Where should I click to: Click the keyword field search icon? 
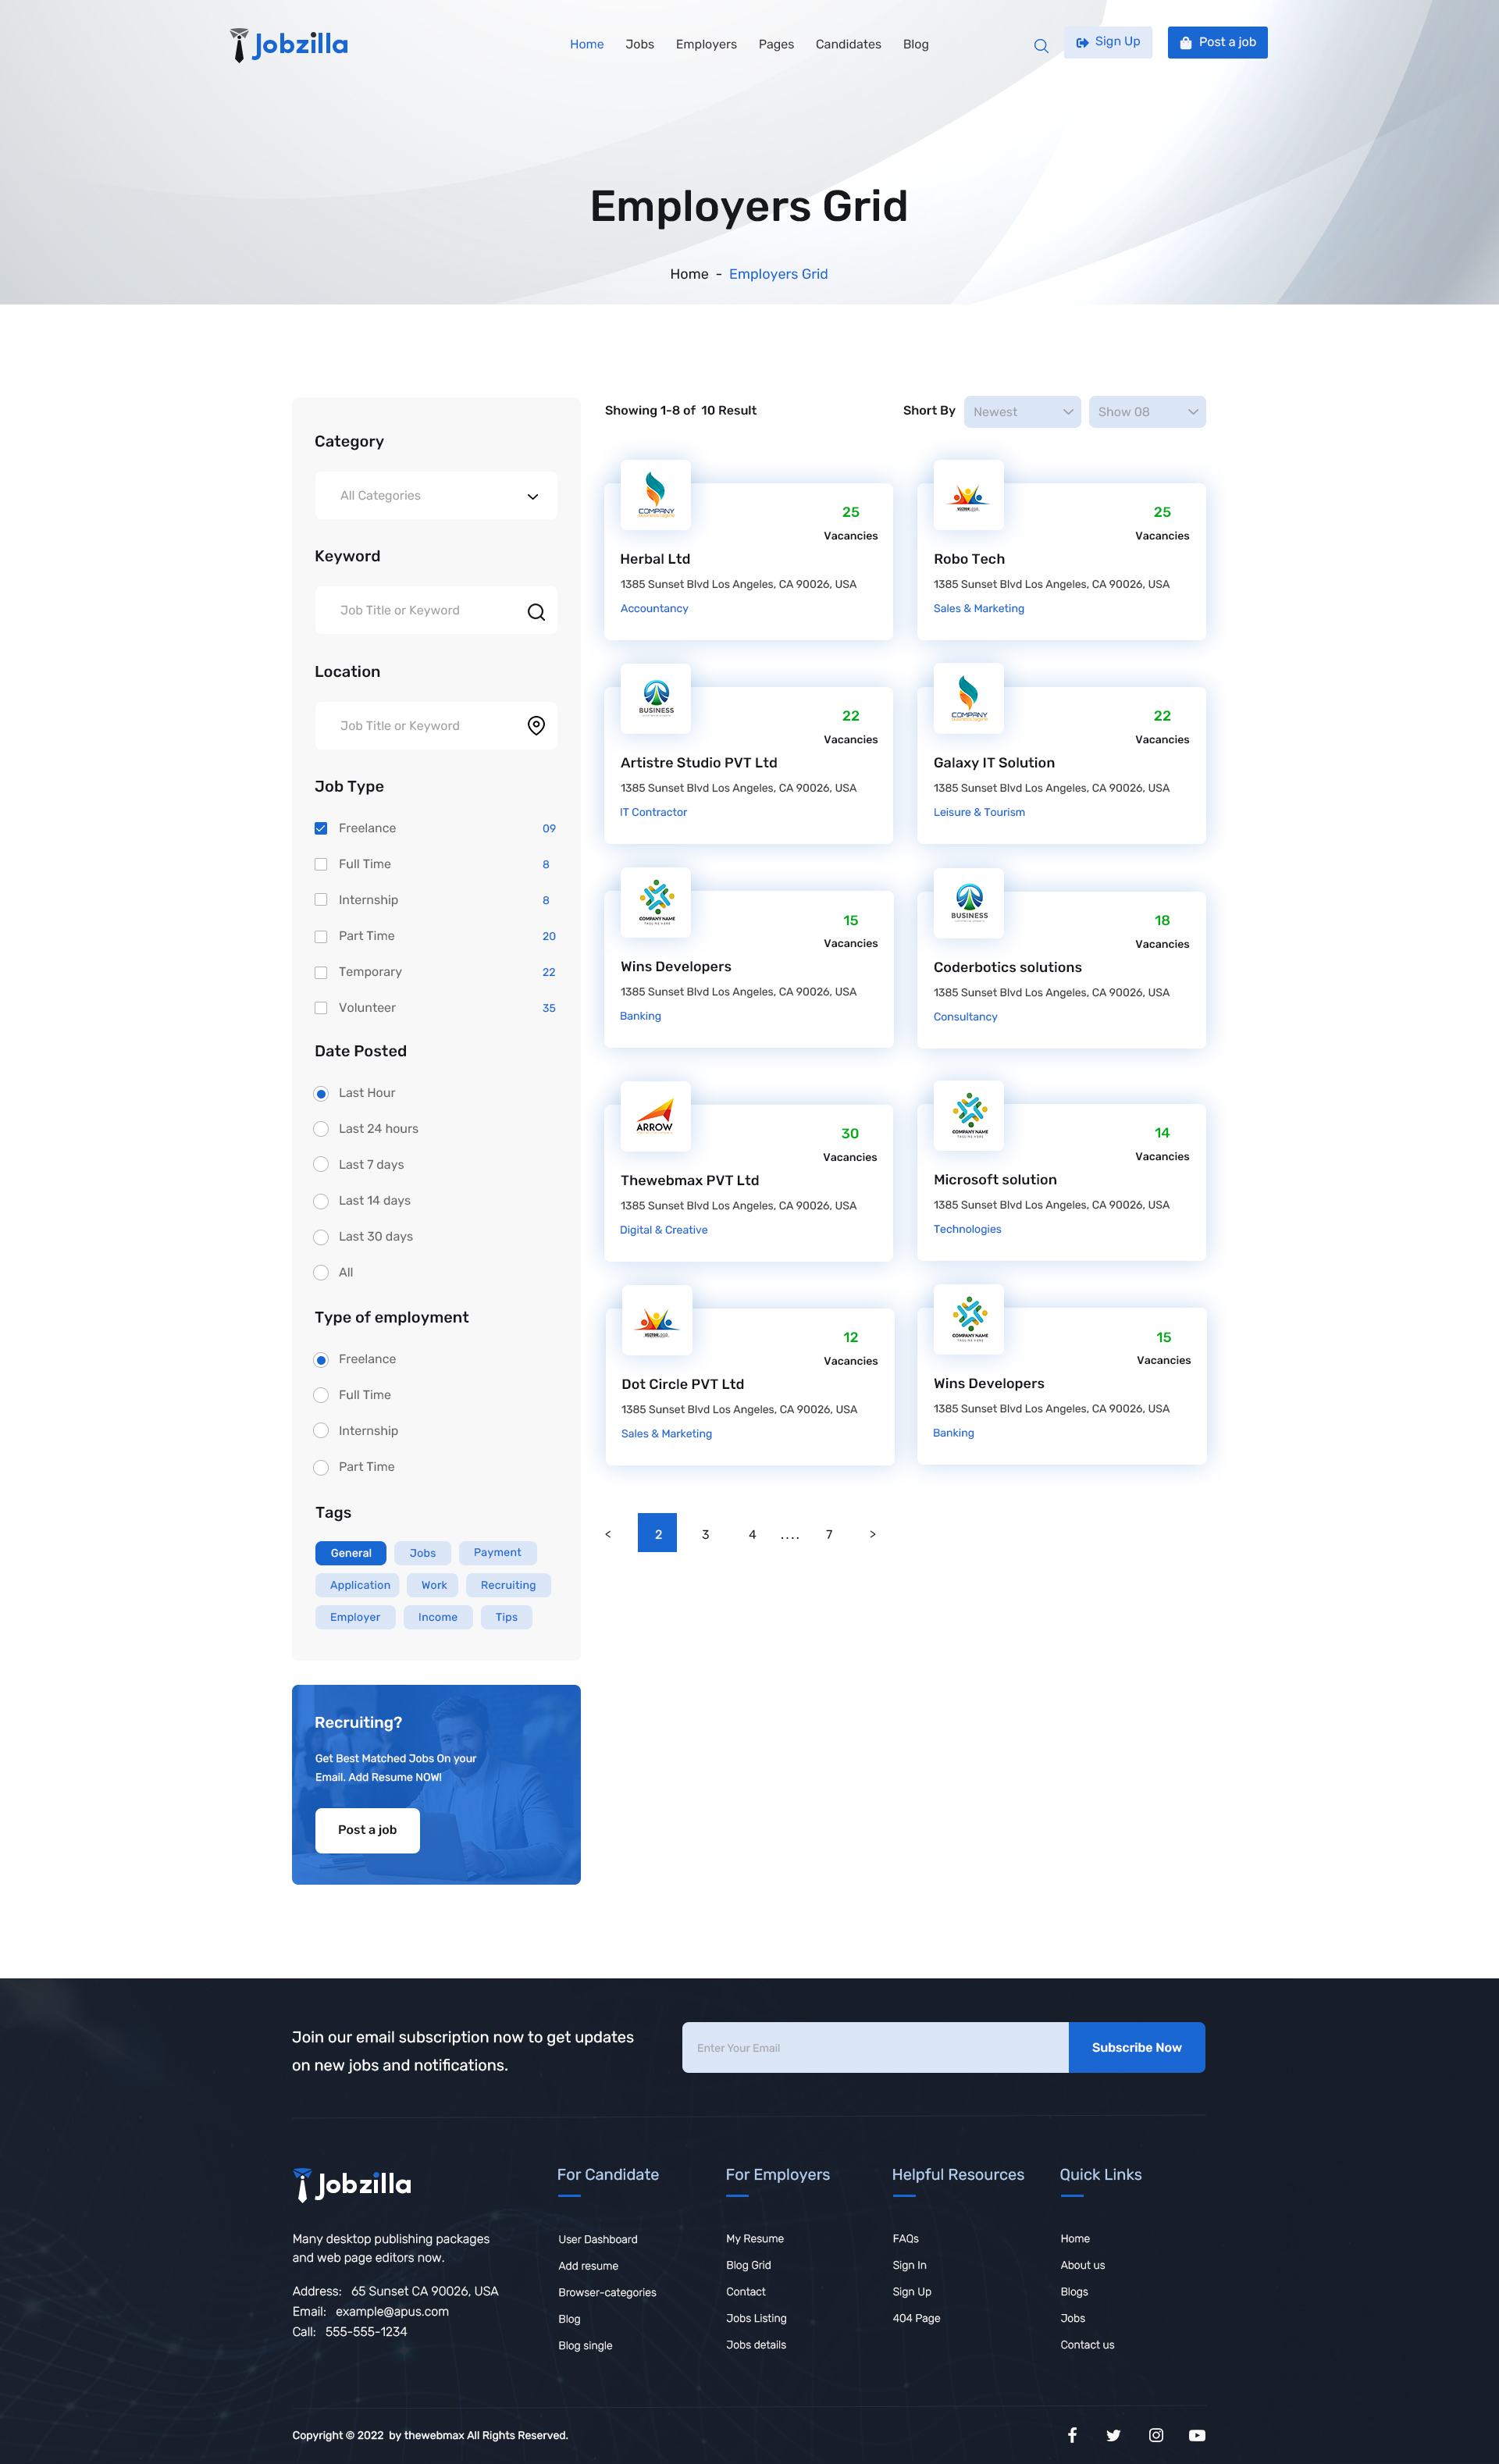(536, 611)
